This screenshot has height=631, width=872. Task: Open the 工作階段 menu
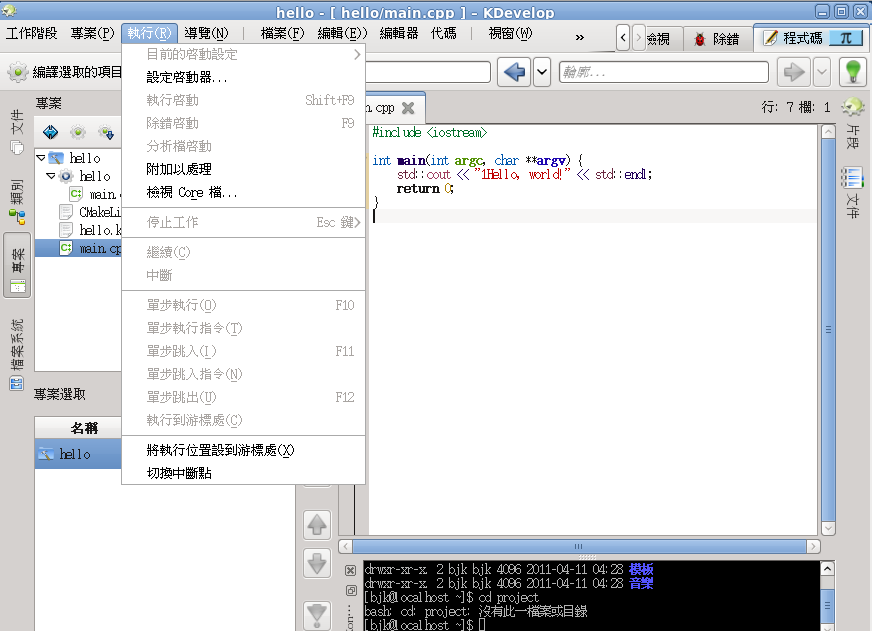(x=32, y=33)
